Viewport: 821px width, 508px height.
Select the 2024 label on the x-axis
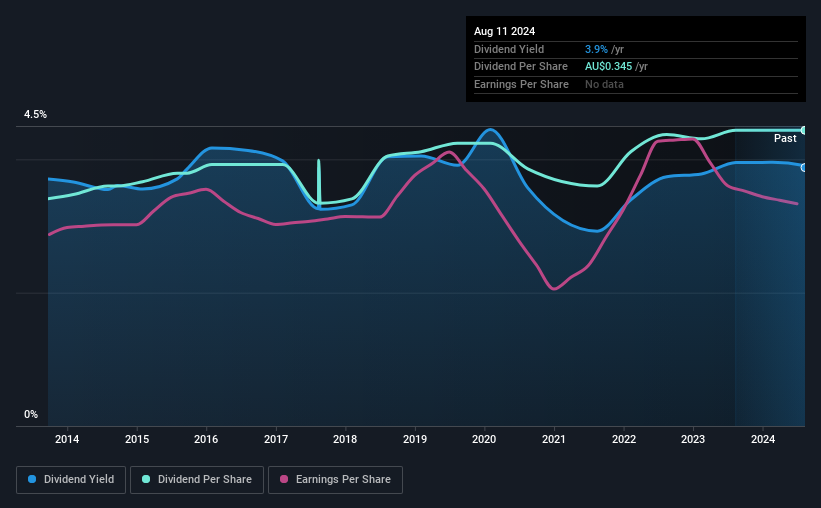click(763, 438)
